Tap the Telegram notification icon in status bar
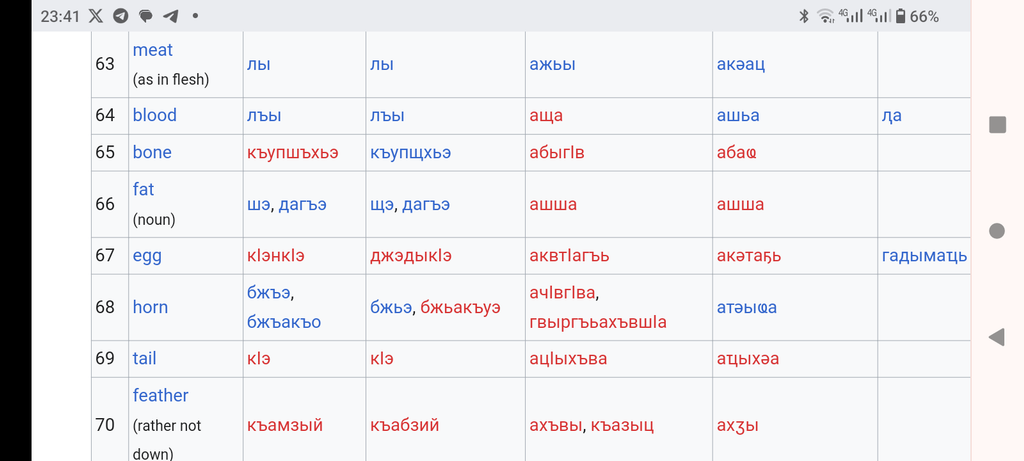 [x=120, y=16]
